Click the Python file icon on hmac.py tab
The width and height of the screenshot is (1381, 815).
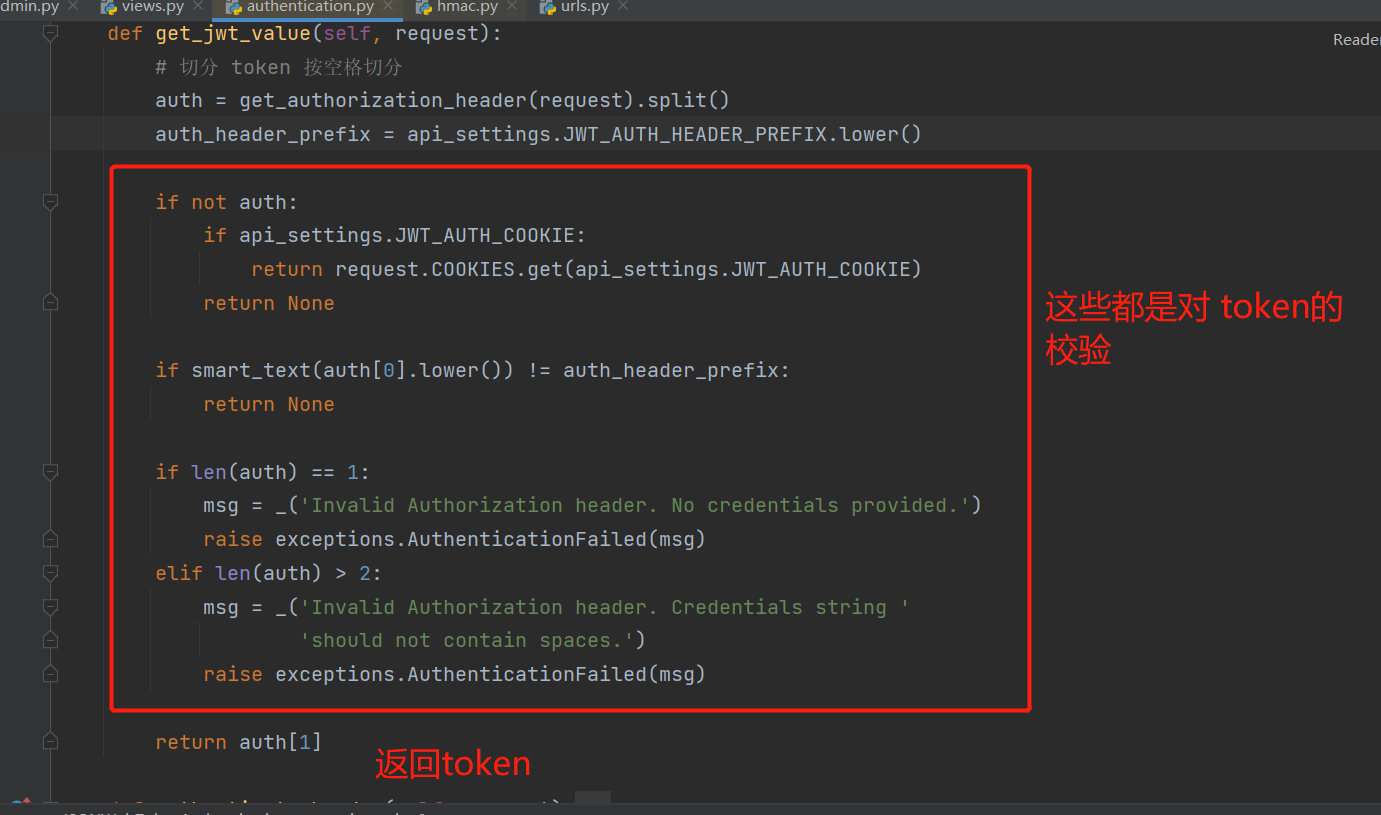(x=424, y=7)
